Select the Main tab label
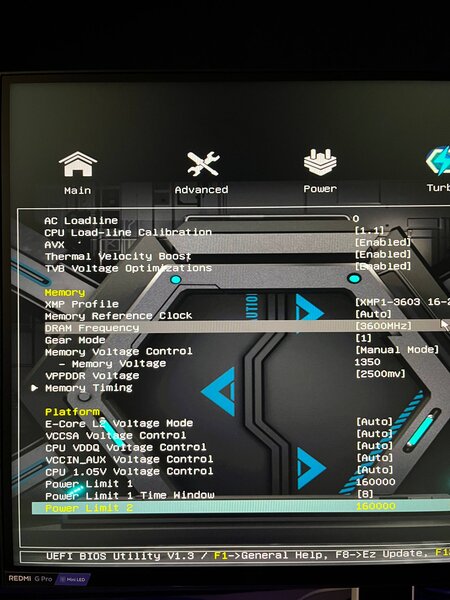 pyautogui.click(x=78, y=191)
